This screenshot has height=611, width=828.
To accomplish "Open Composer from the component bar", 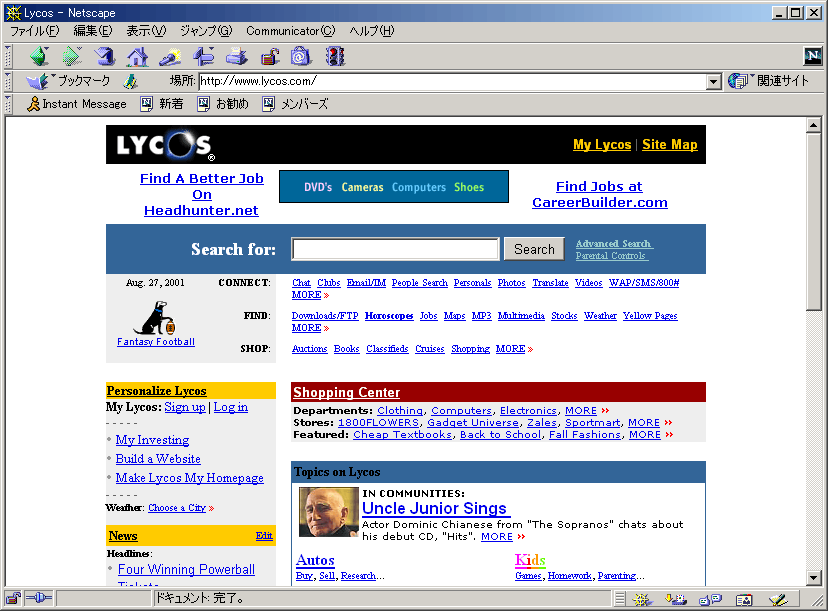I will pyautogui.click(x=778, y=599).
